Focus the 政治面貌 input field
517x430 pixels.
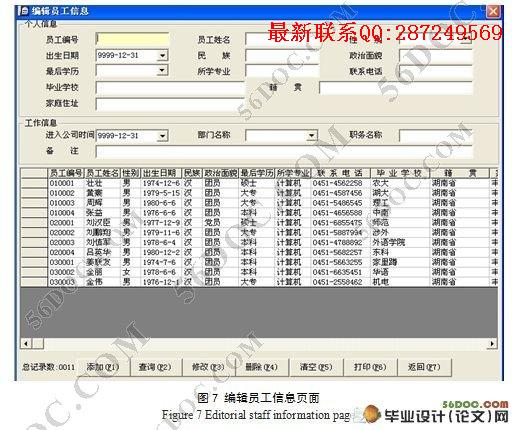[436, 55]
